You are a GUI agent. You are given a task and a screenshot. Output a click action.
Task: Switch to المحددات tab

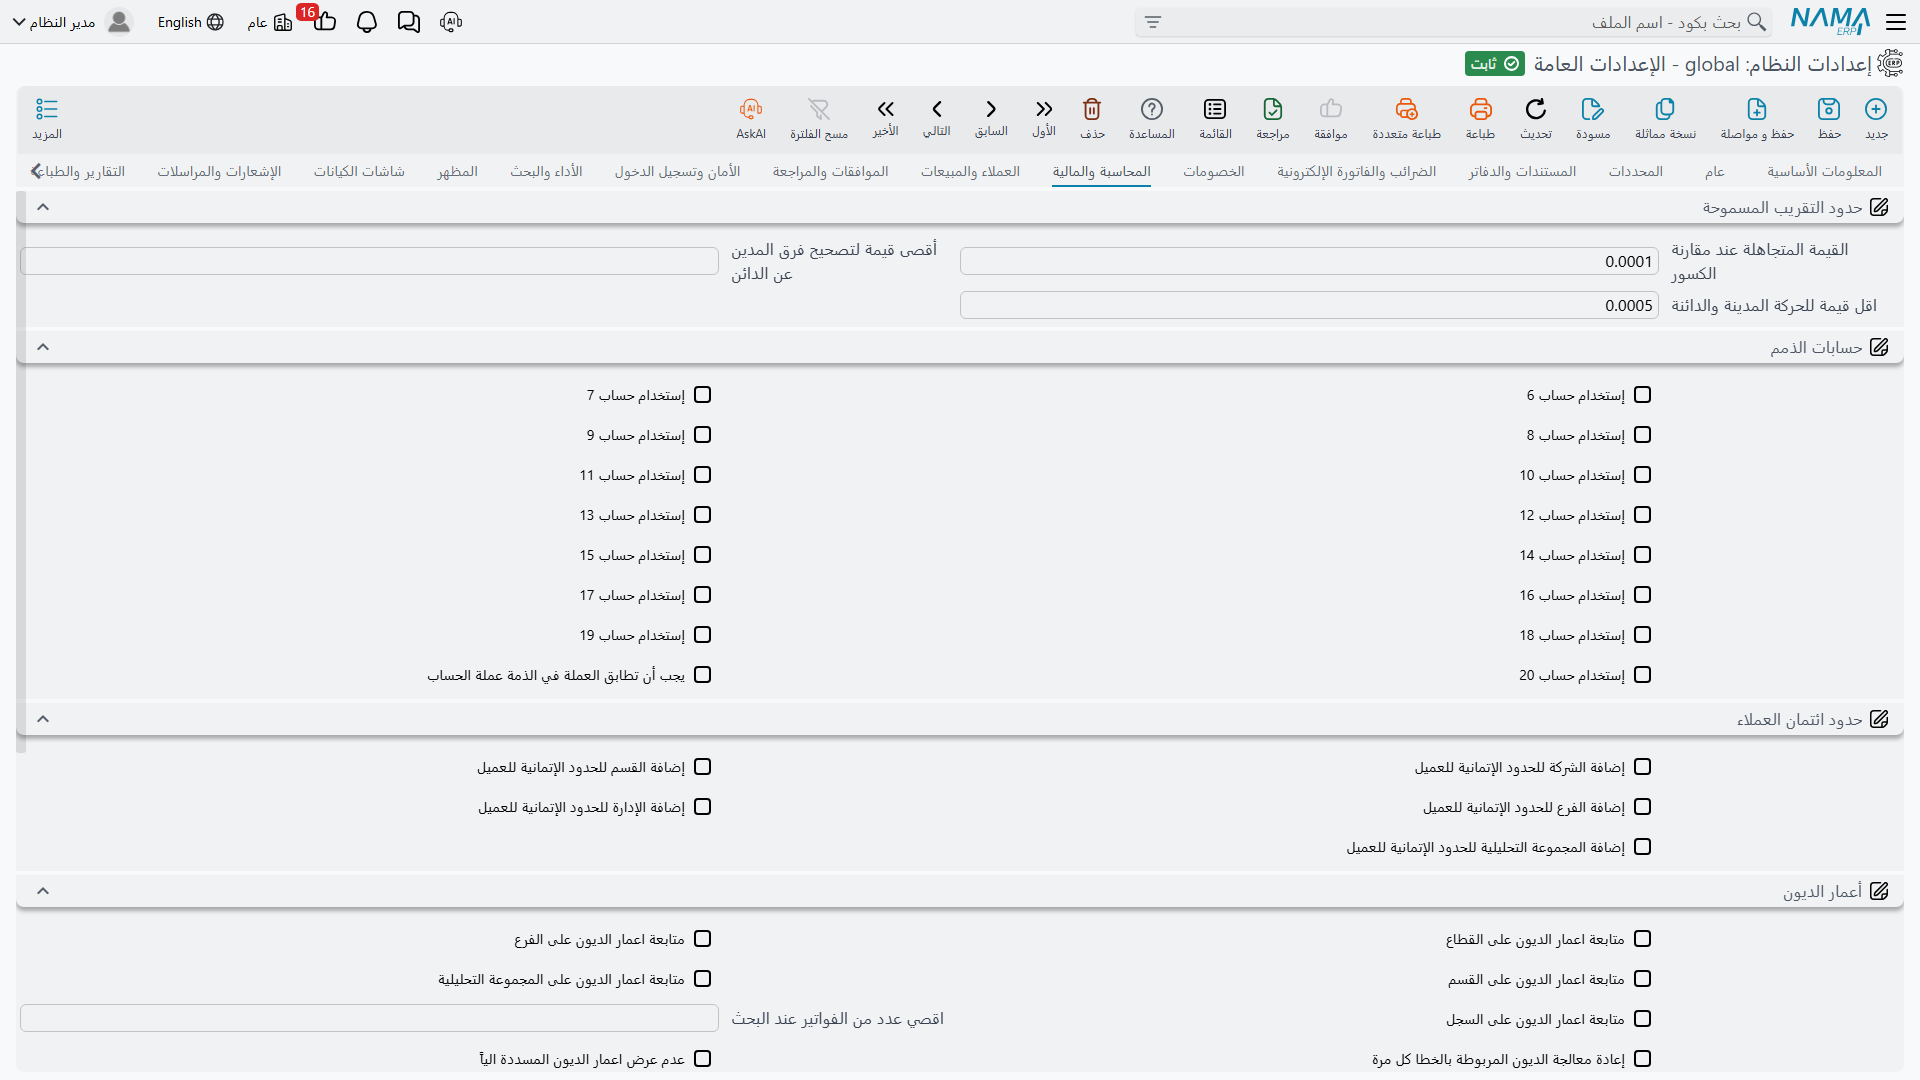pyautogui.click(x=1635, y=172)
